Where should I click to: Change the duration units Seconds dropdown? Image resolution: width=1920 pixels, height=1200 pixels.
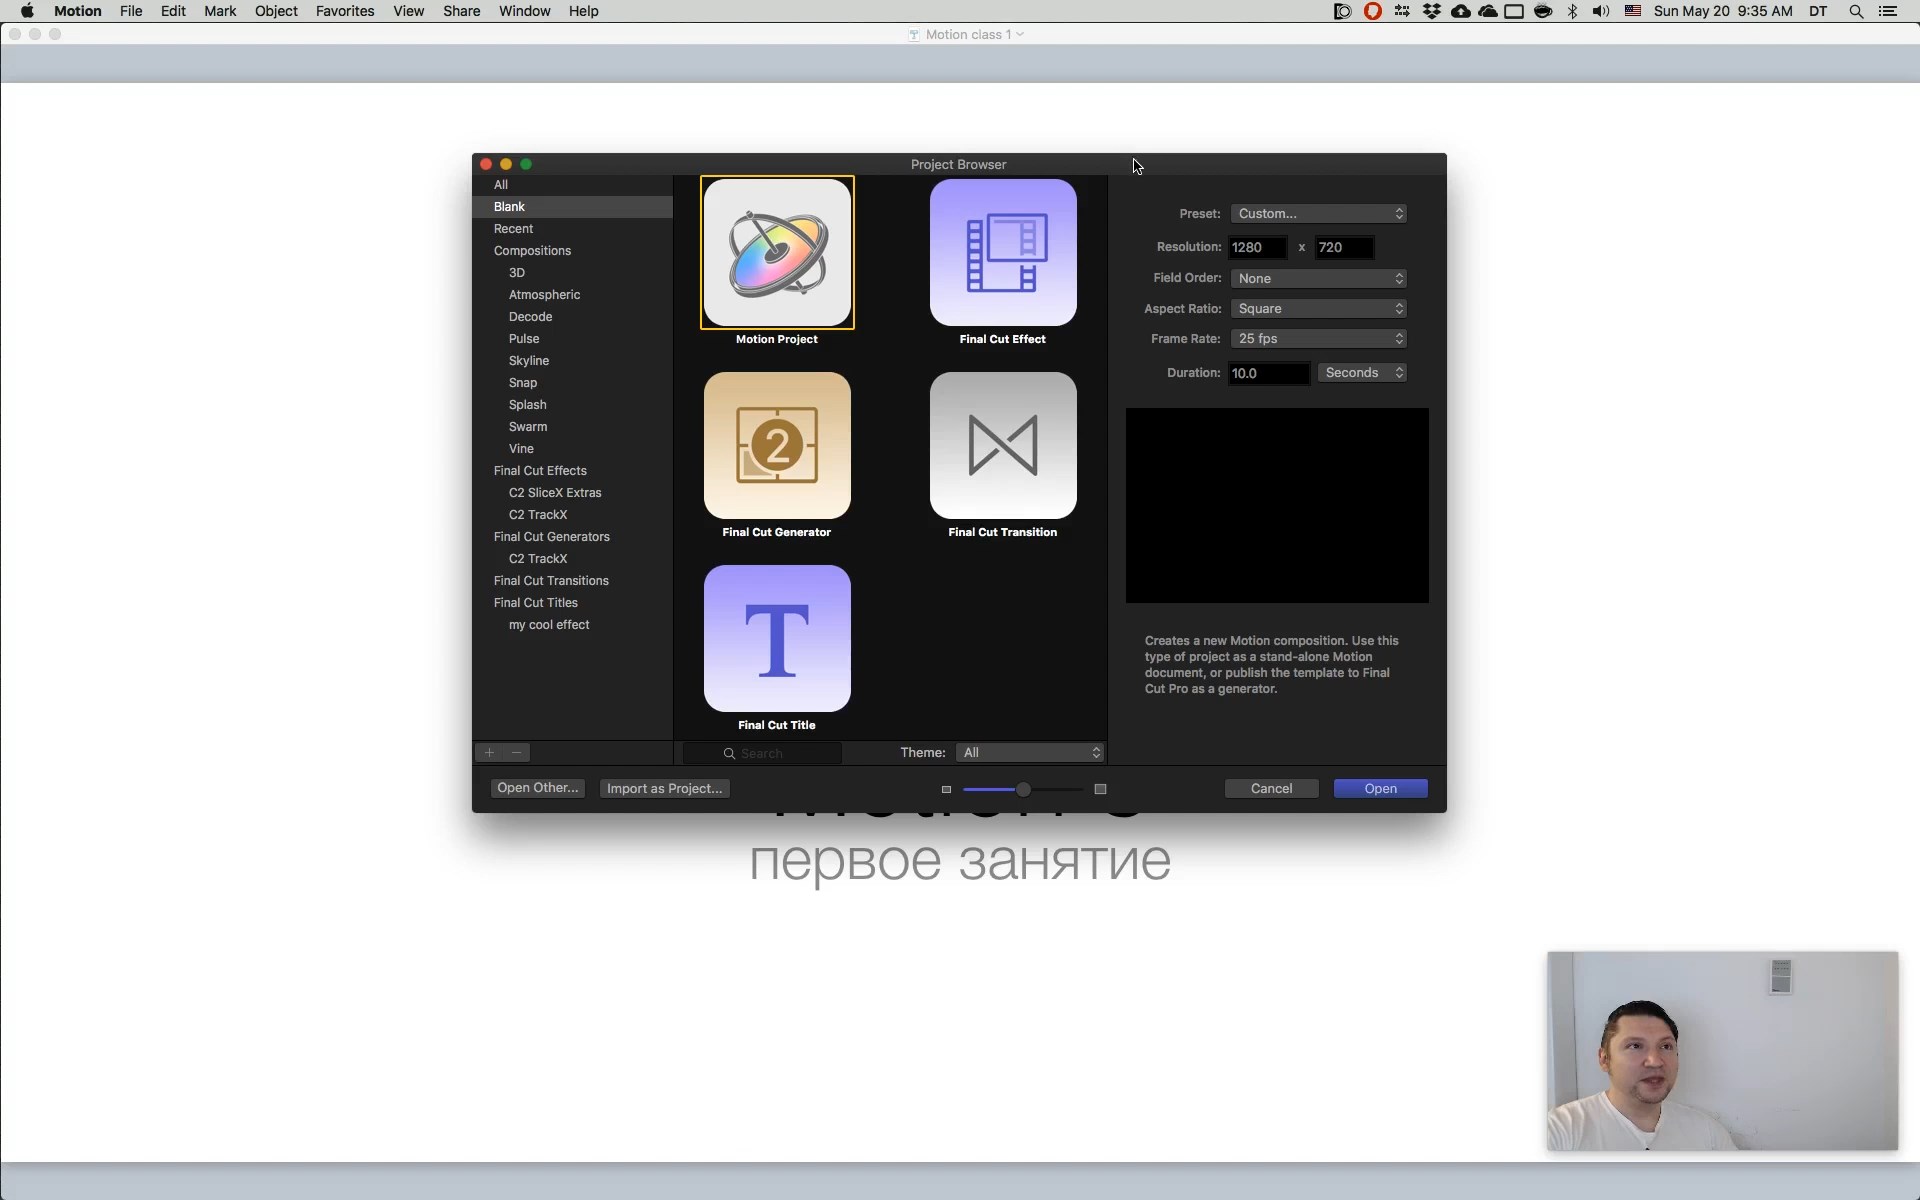[x=1362, y=373]
